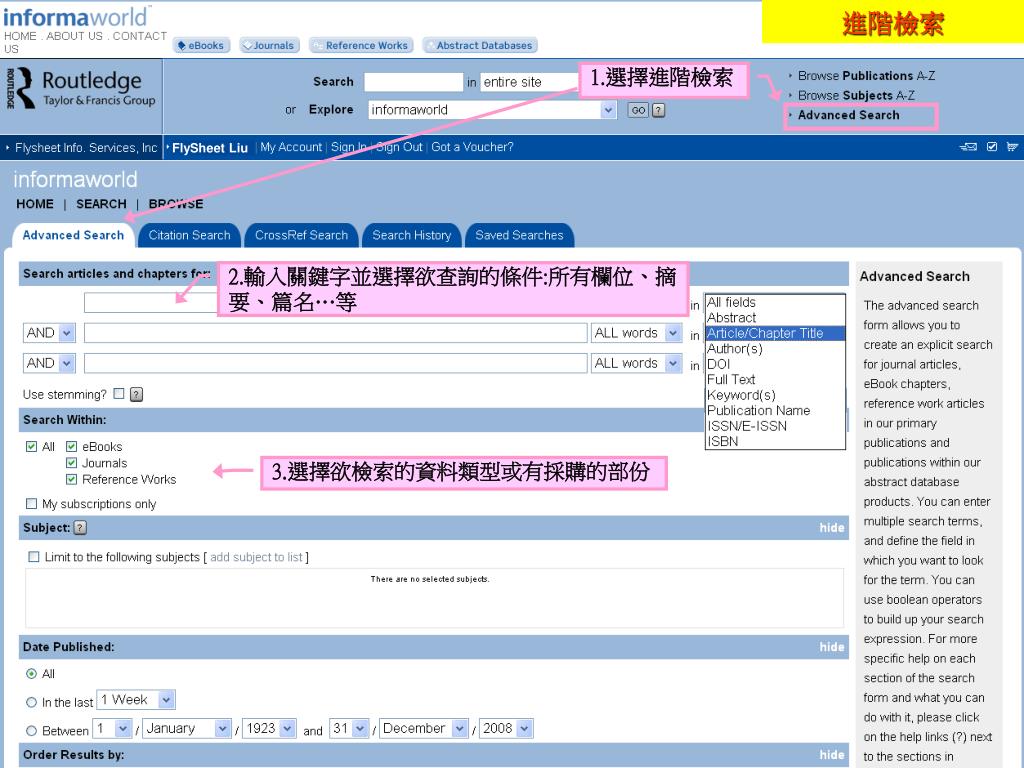Image resolution: width=1024 pixels, height=768 pixels.
Task: Click the Got a Voucher? link
Action: coord(472,147)
